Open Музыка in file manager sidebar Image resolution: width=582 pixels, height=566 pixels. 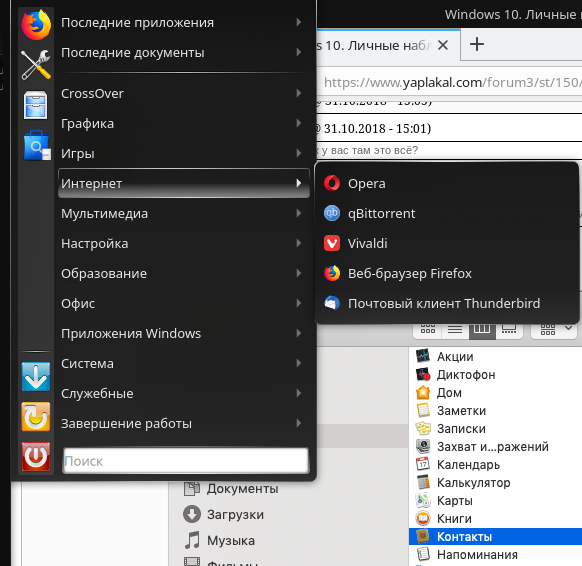click(x=220, y=540)
